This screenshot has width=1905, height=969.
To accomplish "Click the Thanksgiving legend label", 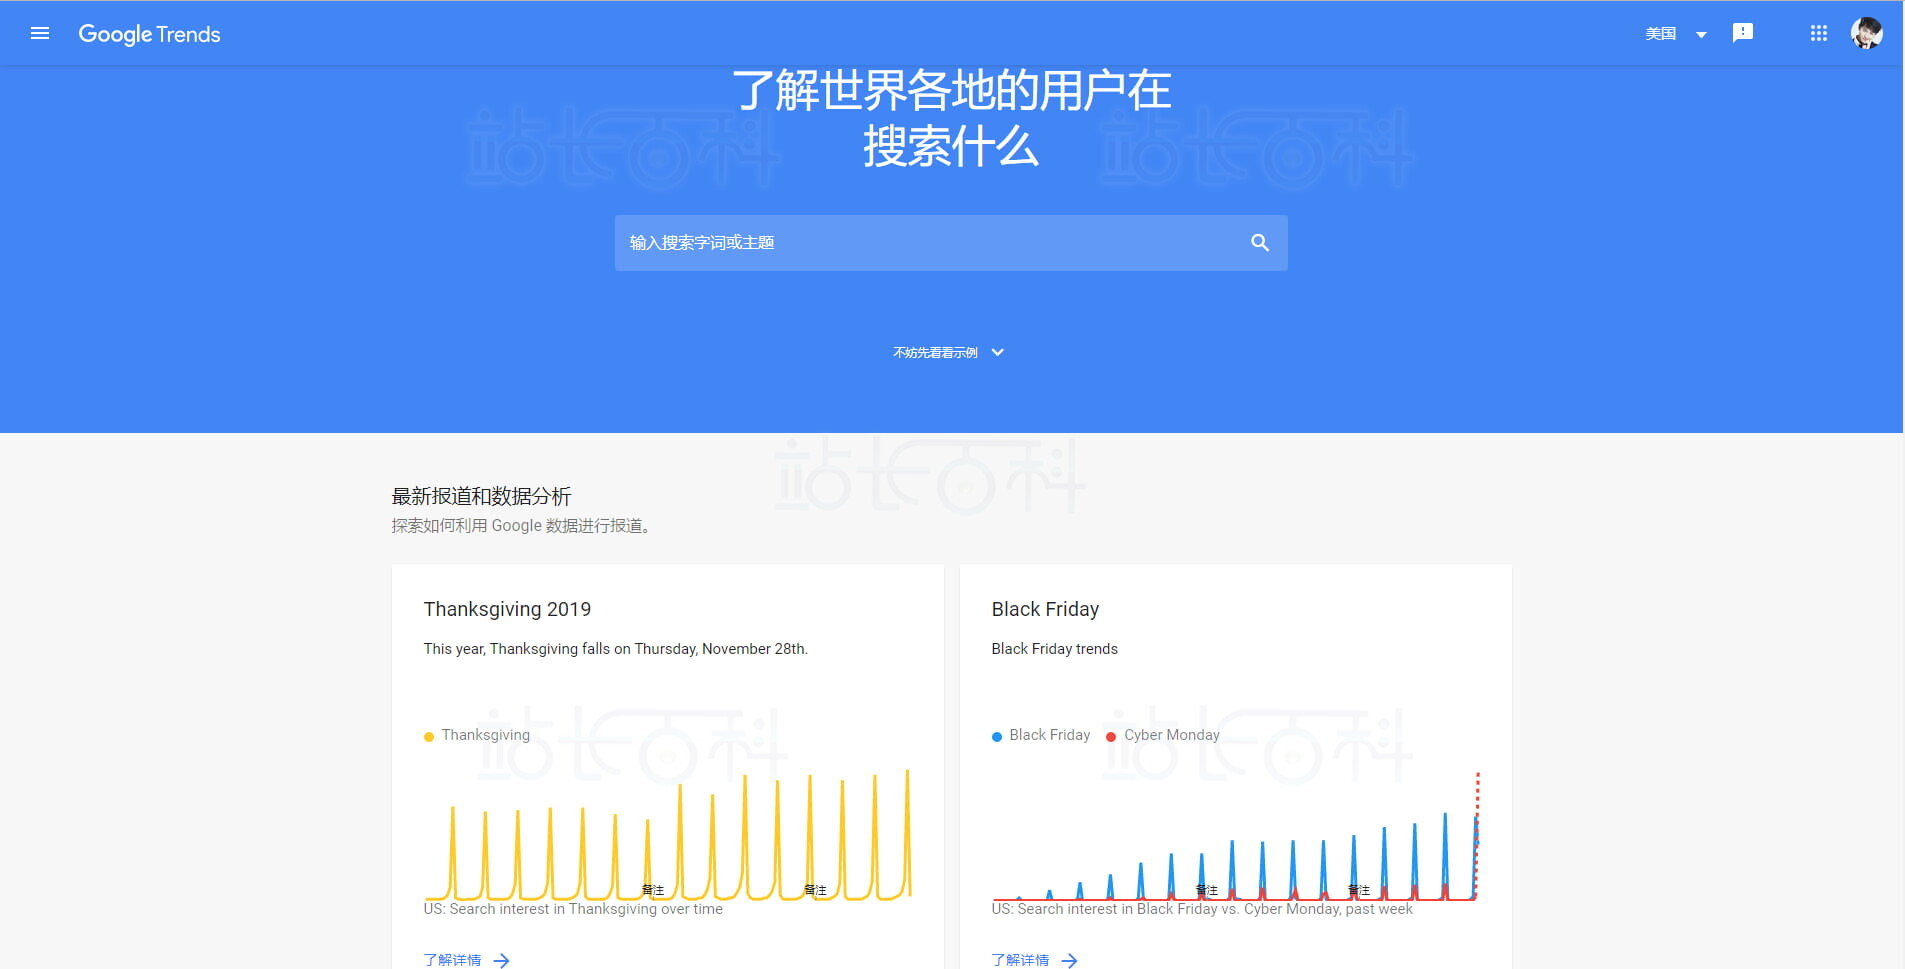I will [x=486, y=735].
